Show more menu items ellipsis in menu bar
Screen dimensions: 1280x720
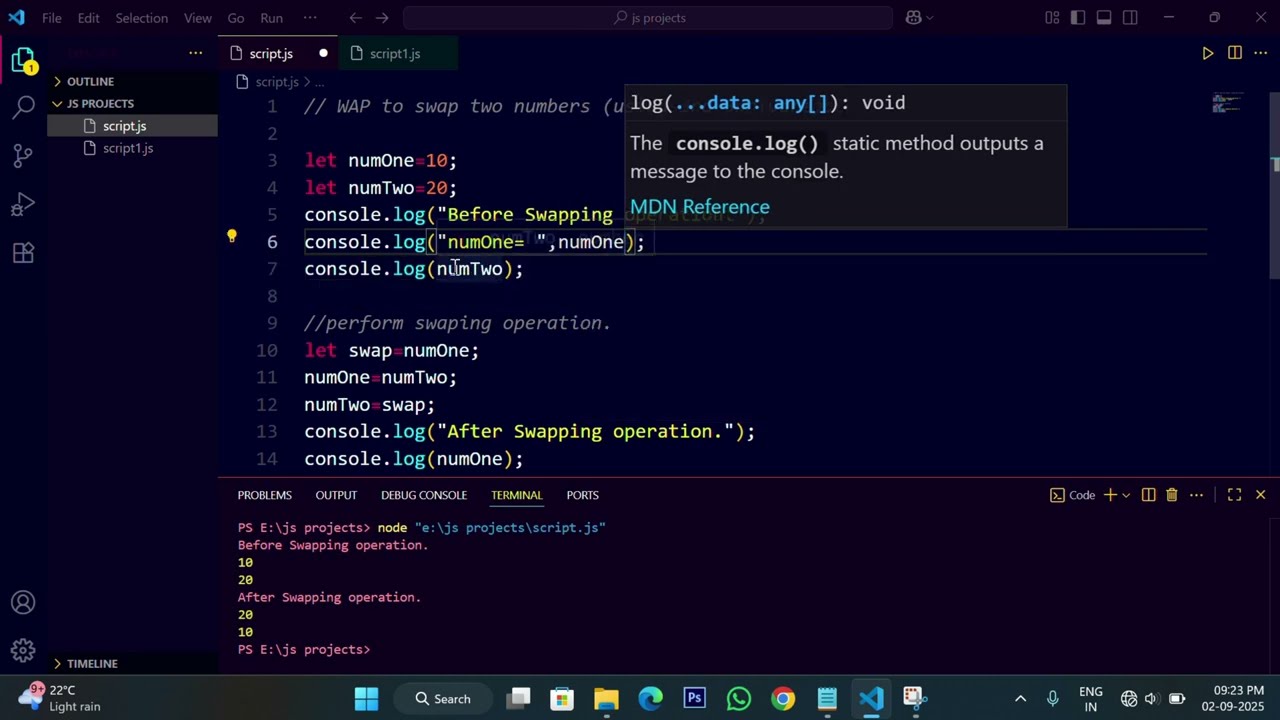(310, 18)
